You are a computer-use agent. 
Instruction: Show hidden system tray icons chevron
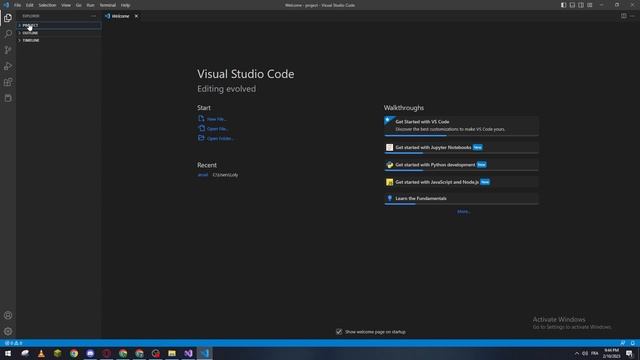577,353
